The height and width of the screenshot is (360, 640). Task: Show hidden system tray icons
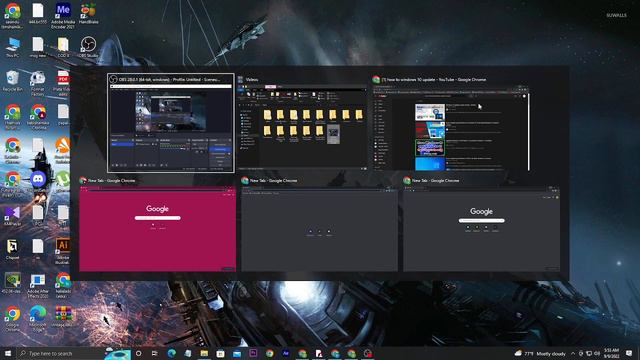pos(573,353)
